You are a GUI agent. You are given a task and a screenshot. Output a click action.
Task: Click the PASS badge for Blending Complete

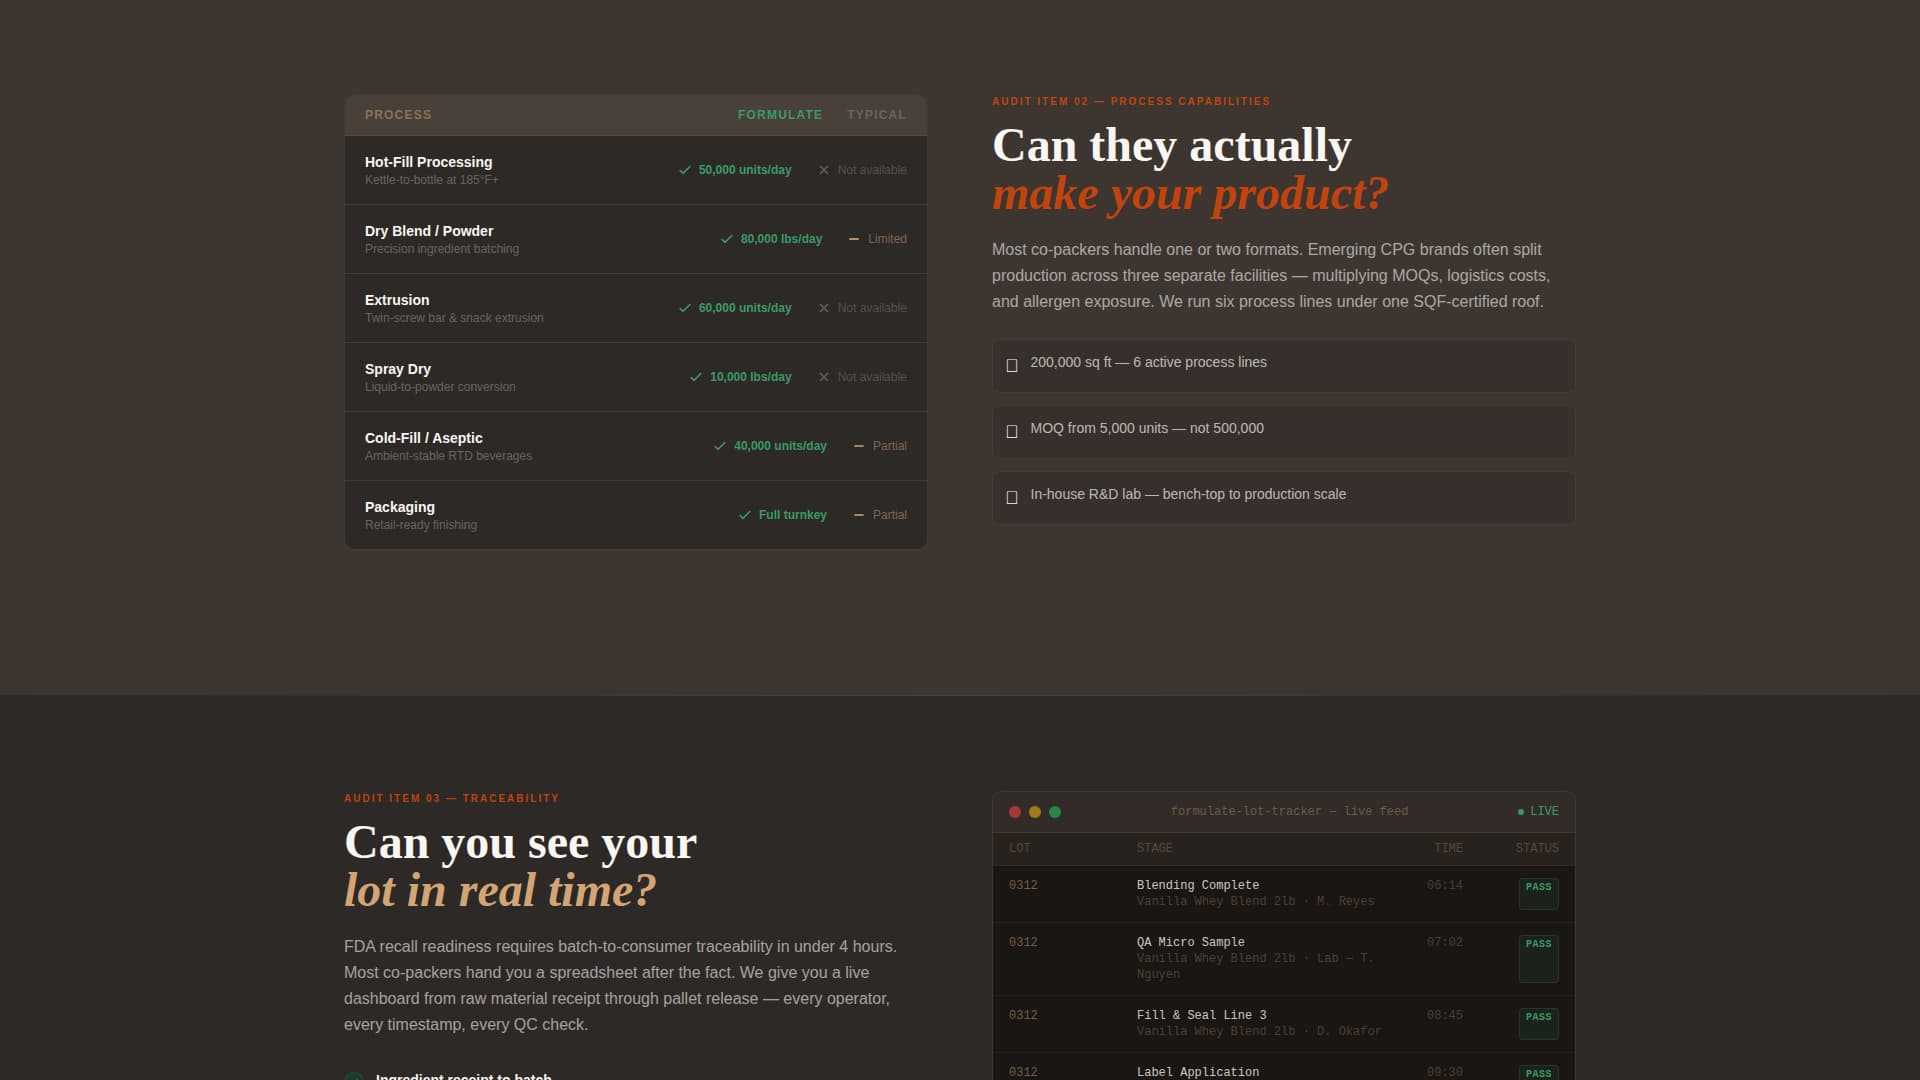pos(1538,893)
